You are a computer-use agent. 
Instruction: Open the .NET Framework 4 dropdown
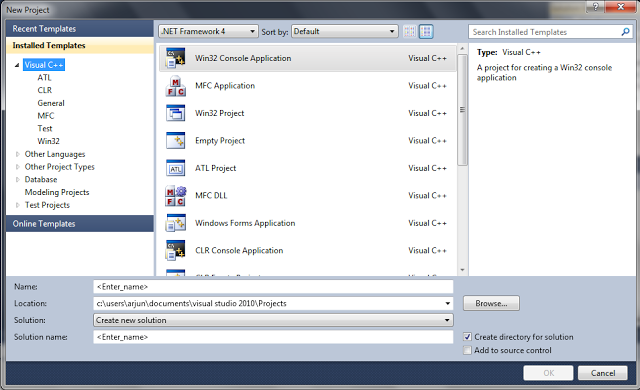(208, 31)
